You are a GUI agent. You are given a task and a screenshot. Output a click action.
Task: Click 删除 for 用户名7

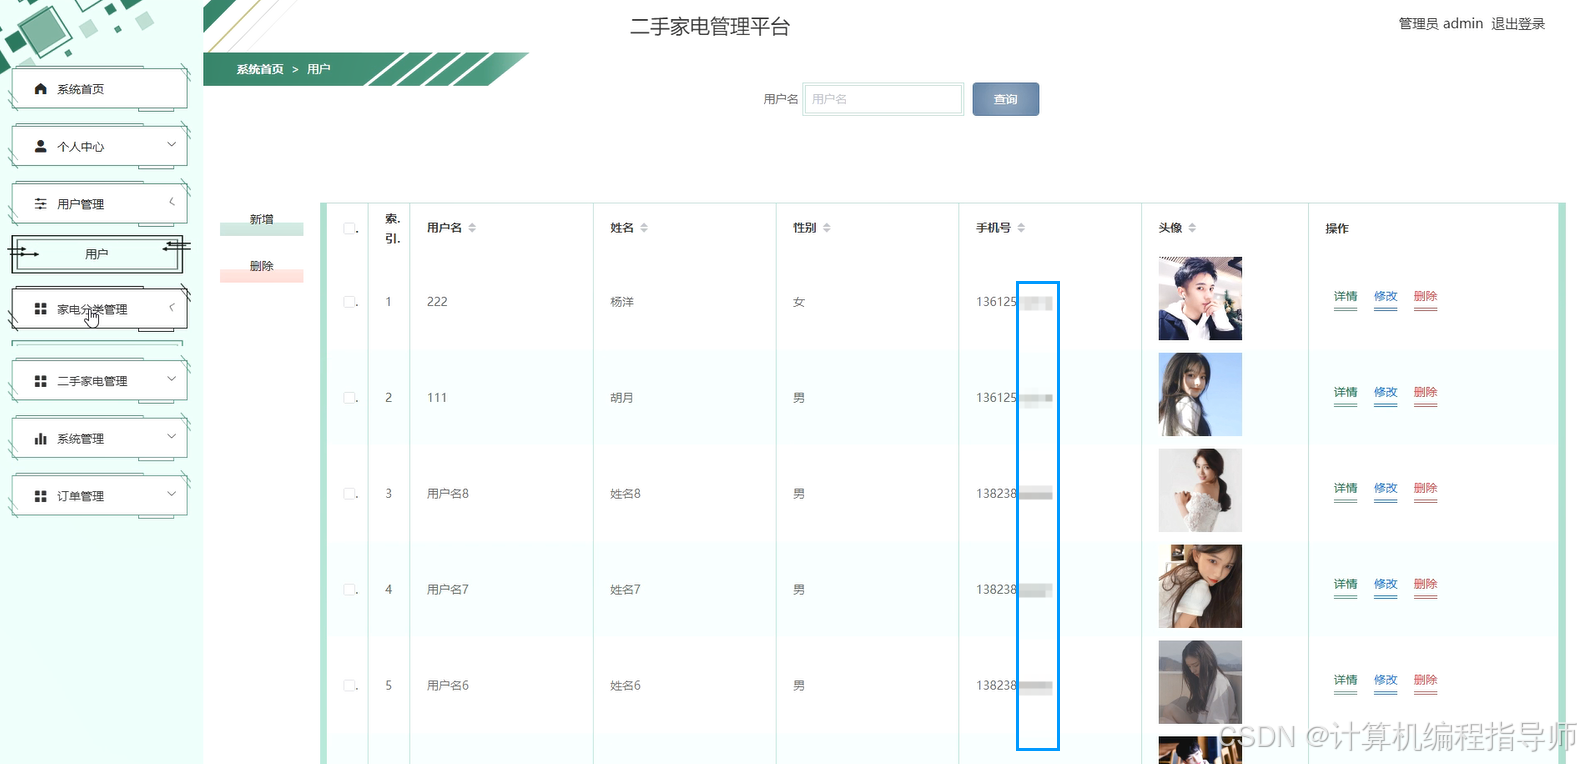(x=1425, y=585)
